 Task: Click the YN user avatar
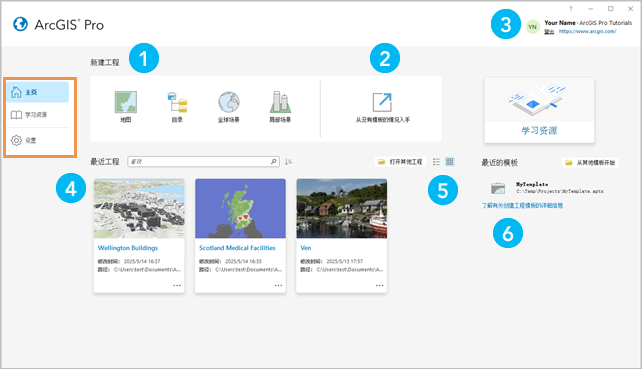532,27
